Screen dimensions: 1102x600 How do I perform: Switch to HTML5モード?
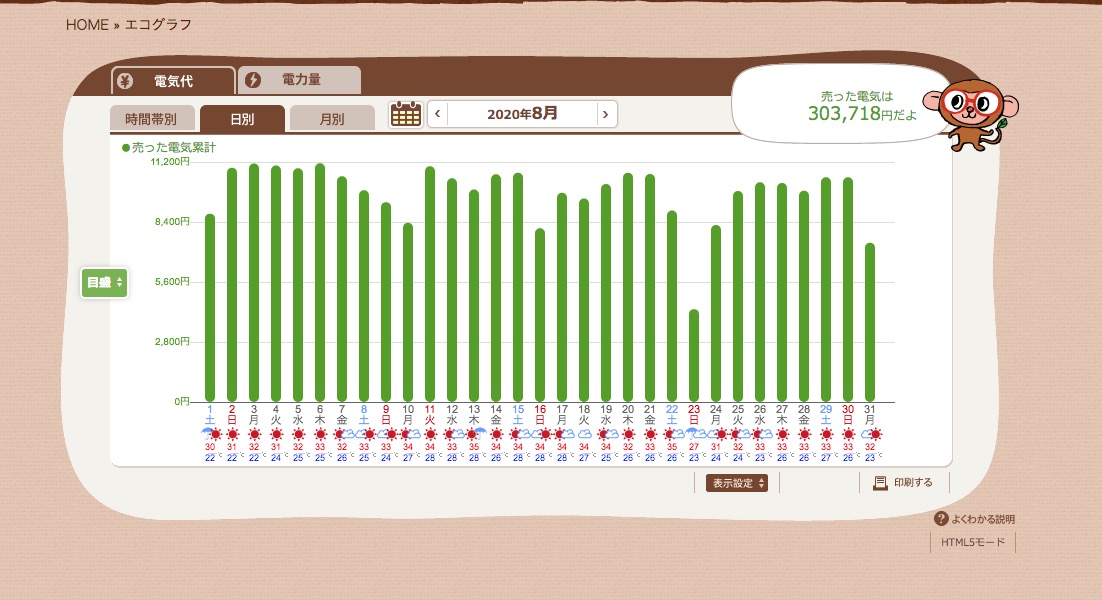[x=973, y=542]
